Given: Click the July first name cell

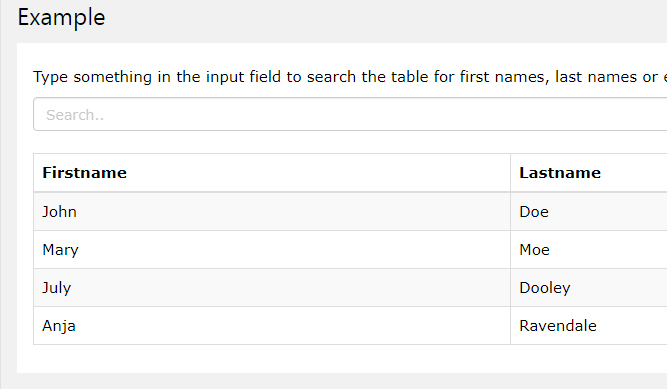Looking at the screenshot, I should (x=272, y=288).
